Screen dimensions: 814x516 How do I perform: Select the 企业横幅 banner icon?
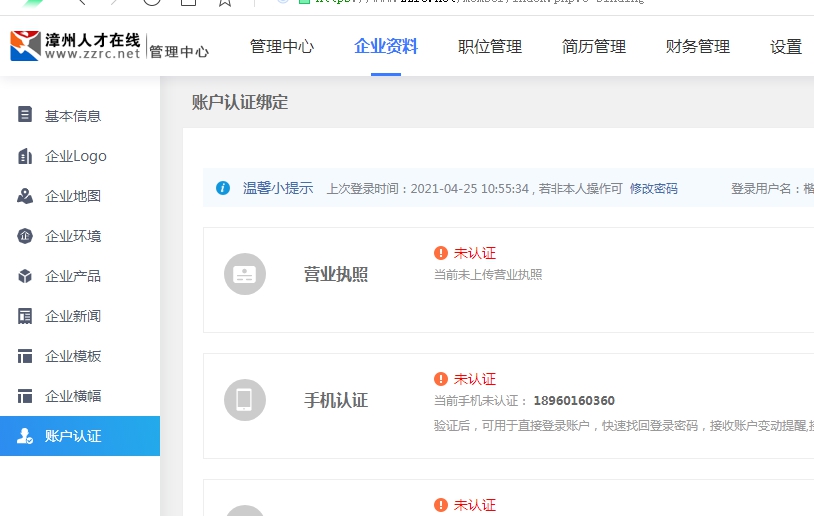(x=25, y=396)
